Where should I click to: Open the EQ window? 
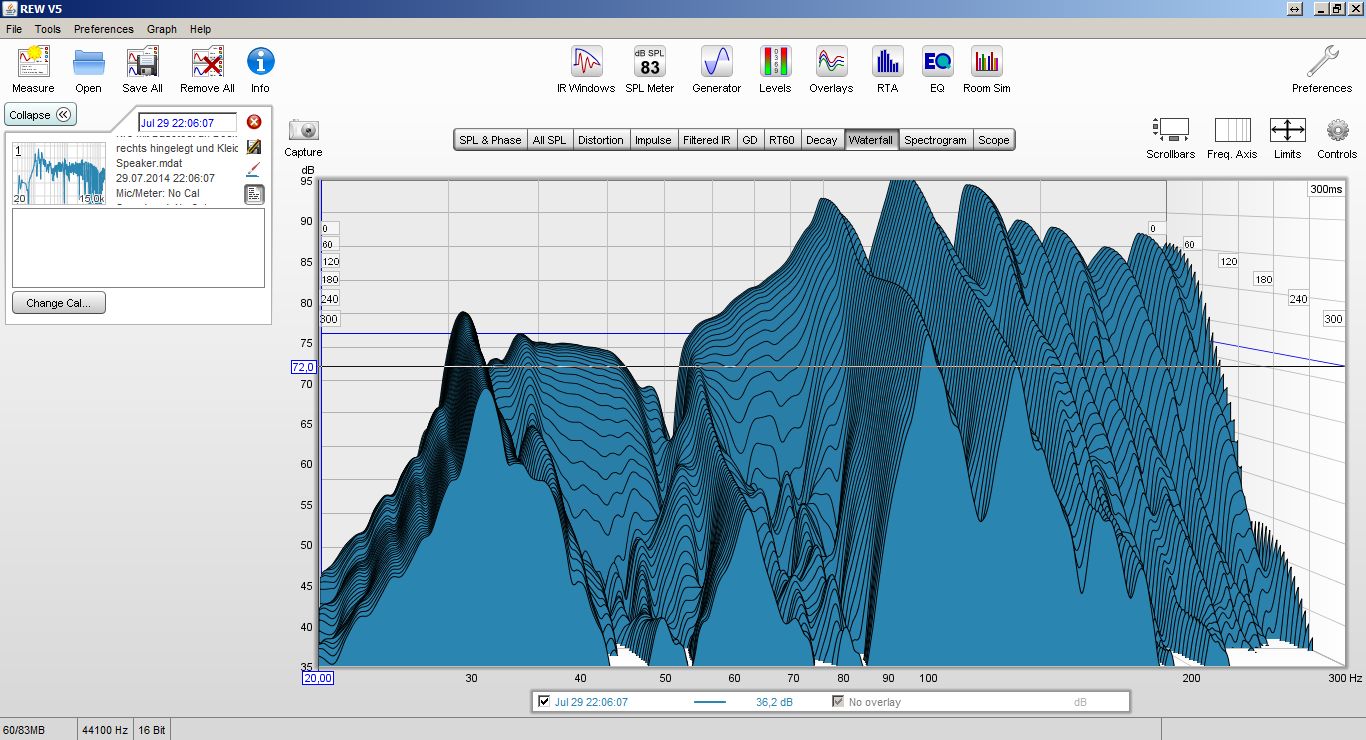pyautogui.click(x=937, y=62)
